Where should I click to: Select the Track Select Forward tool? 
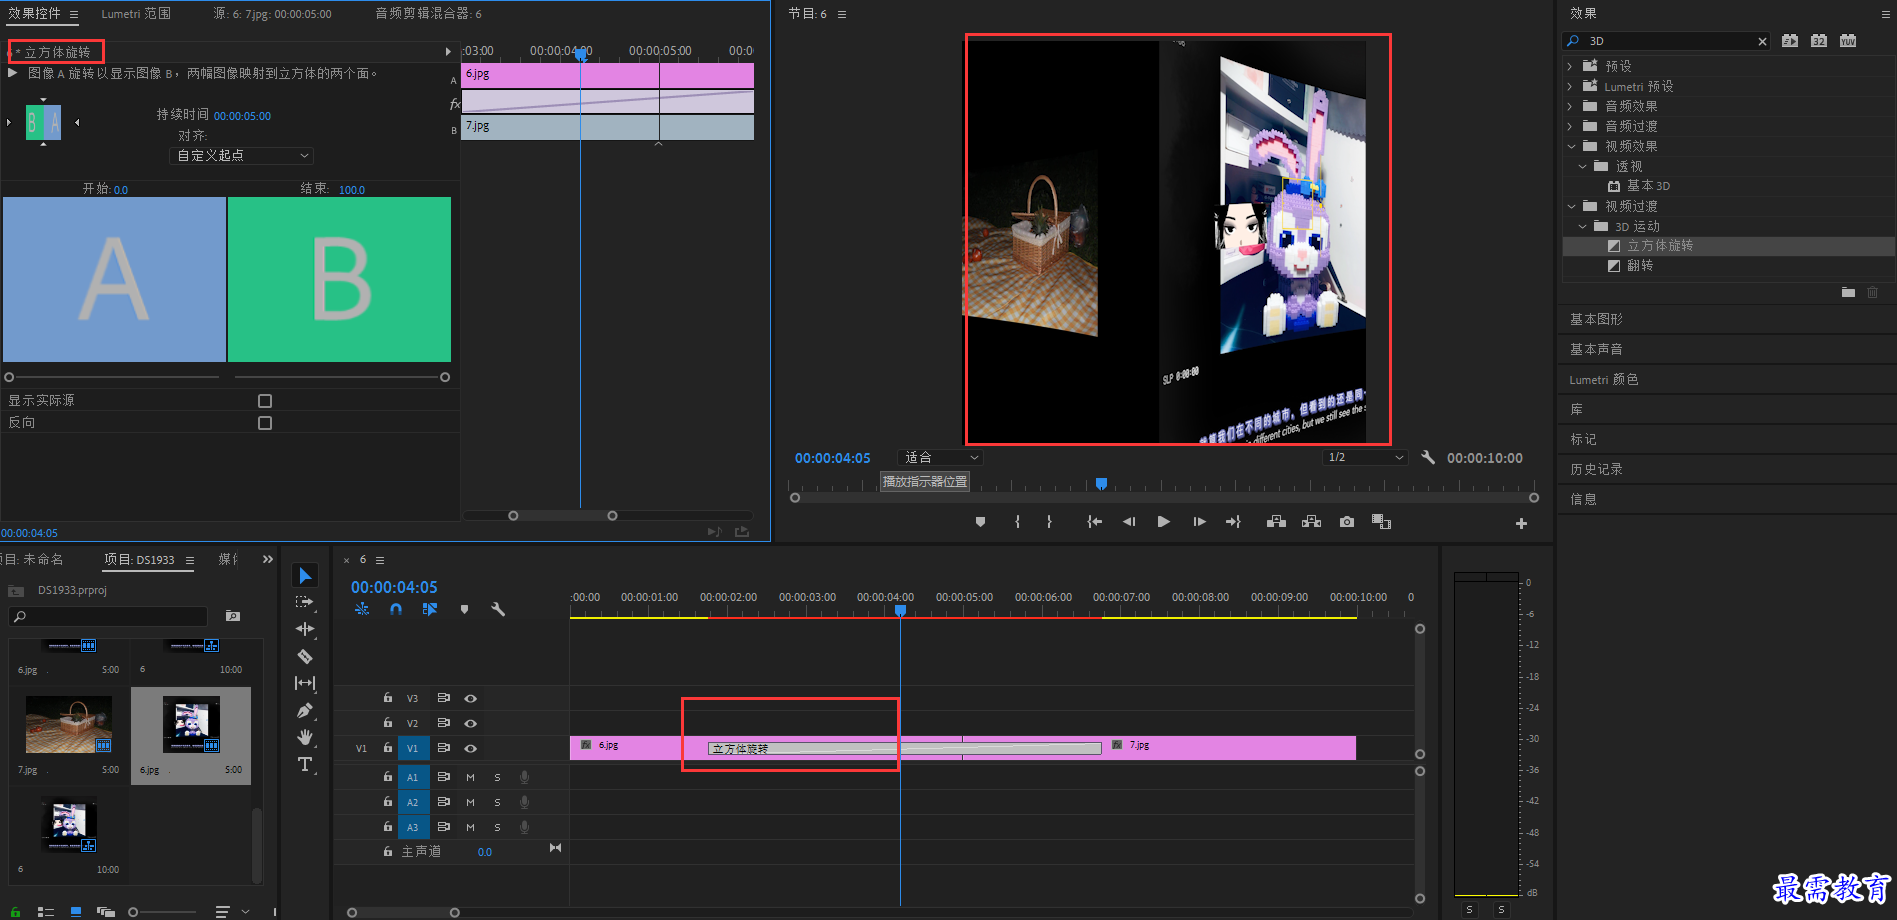pyautogui.click(x=305, y=602)
